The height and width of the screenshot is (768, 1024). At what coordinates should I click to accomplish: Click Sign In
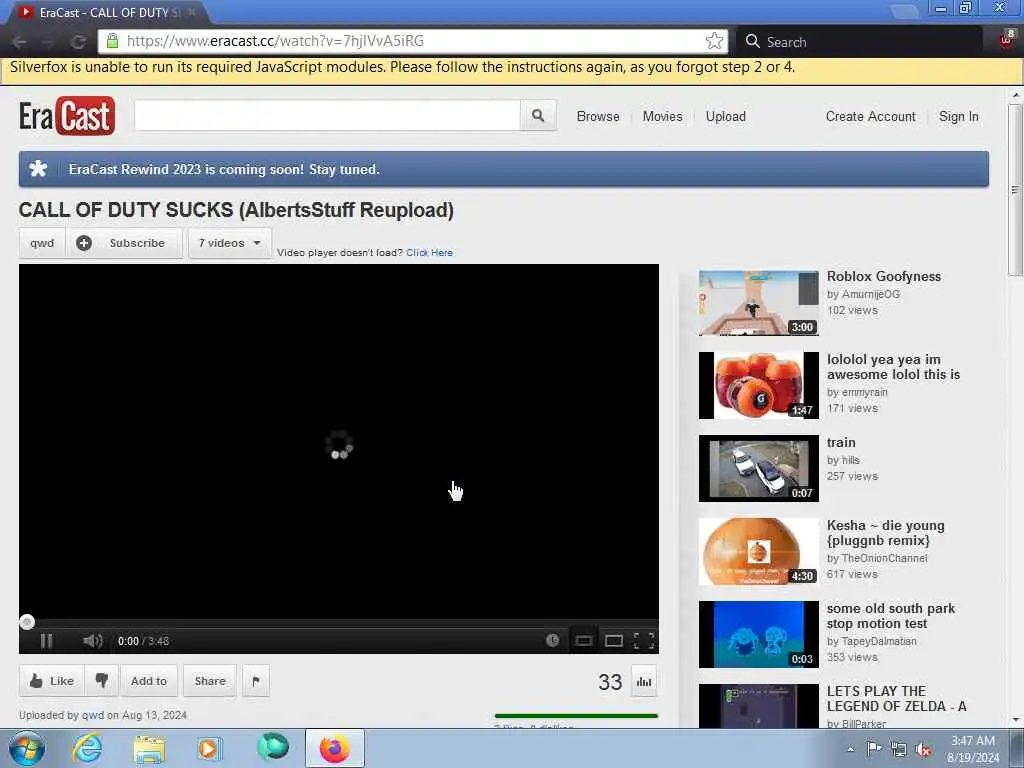(x=959, y=116)
